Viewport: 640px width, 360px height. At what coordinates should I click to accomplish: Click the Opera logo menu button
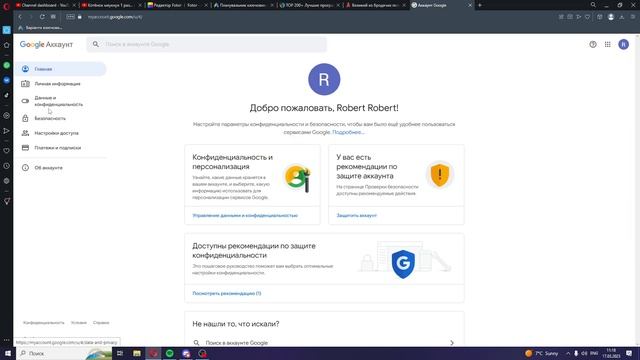[6, 6]
